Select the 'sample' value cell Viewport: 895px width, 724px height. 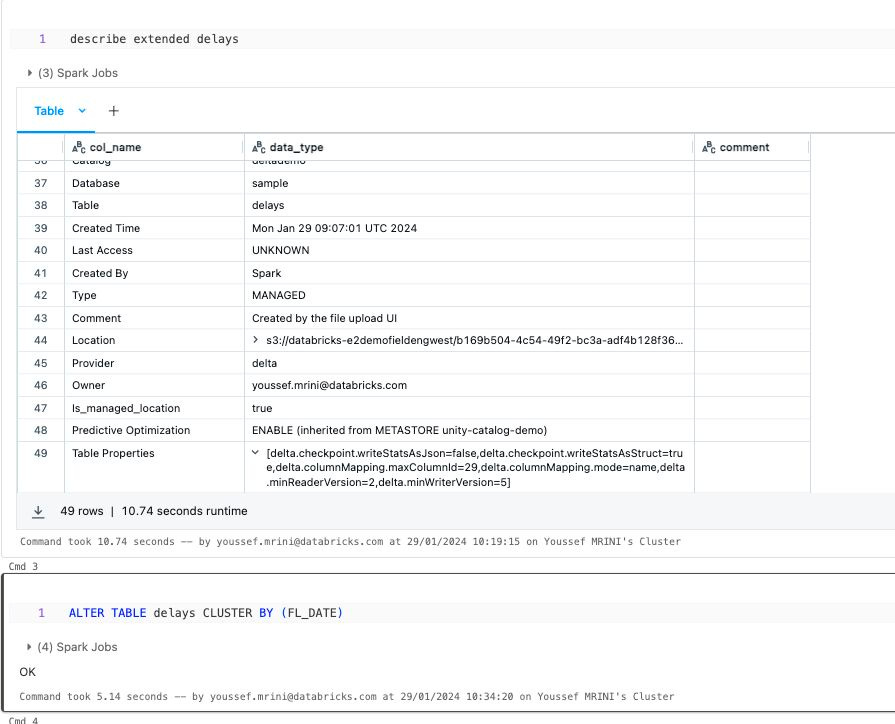[469, 183]
